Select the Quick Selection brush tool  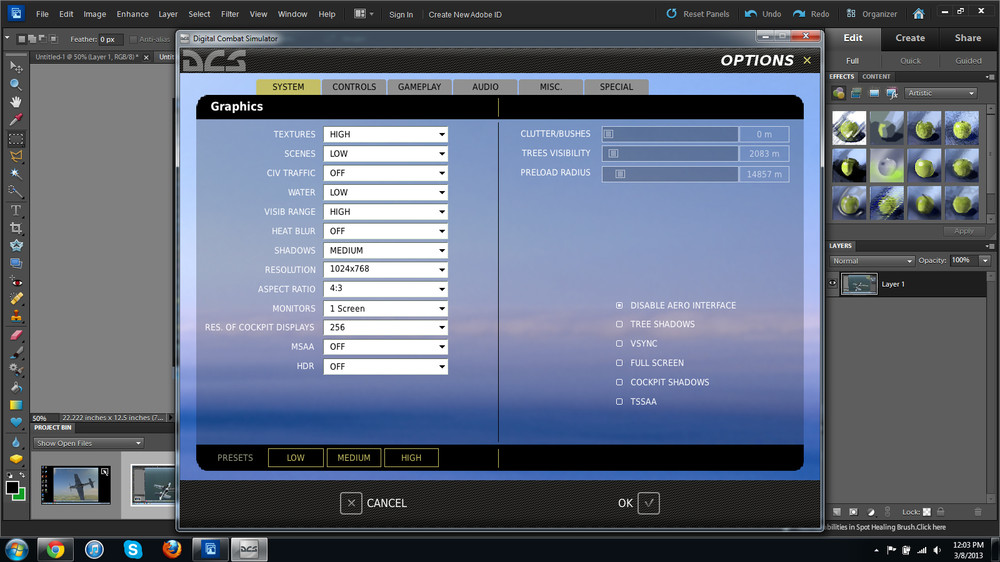[16, 191]
